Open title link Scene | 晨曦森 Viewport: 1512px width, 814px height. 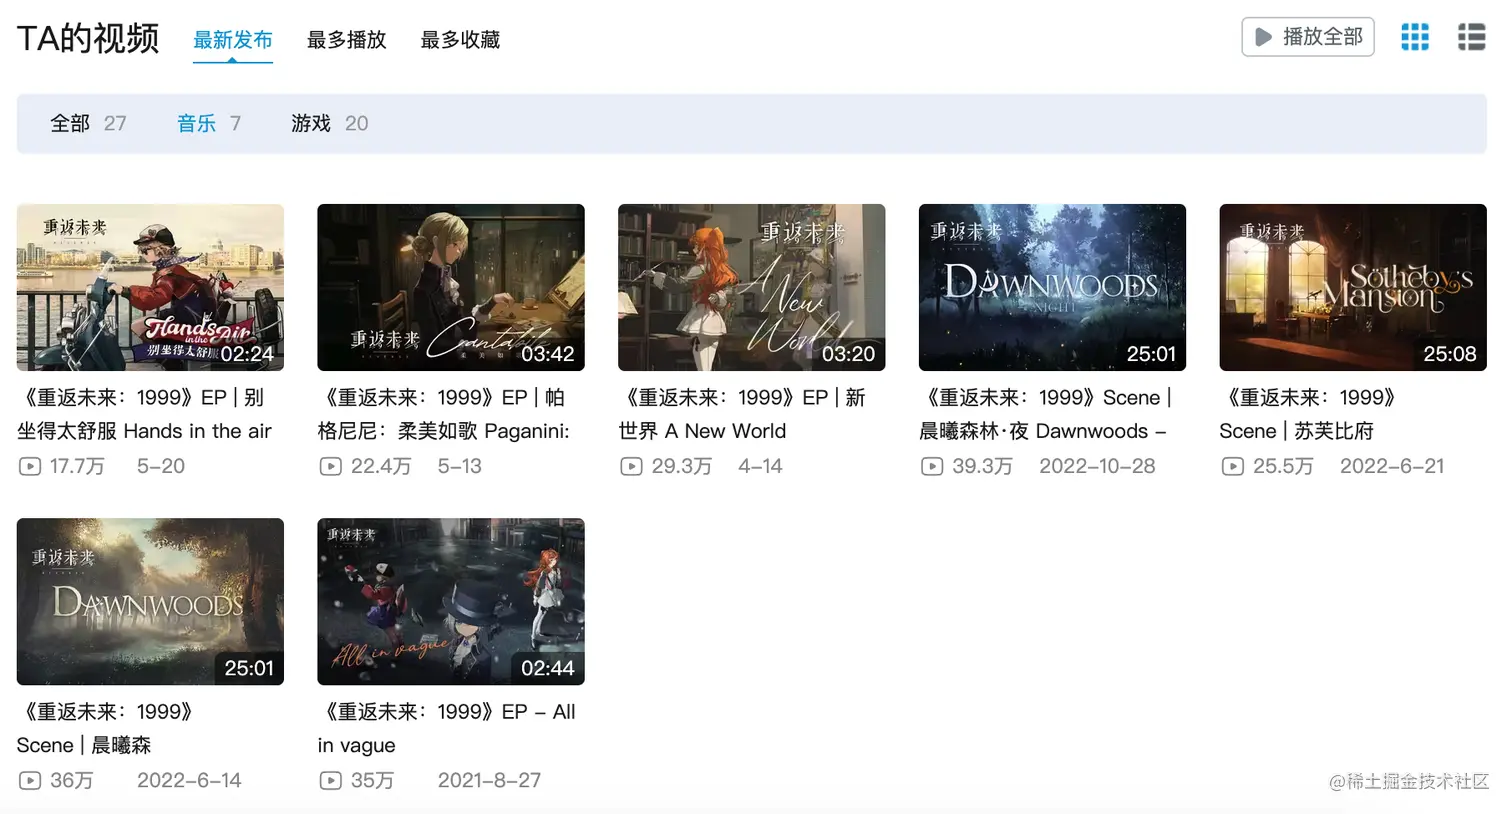click(x=105, y=728)
